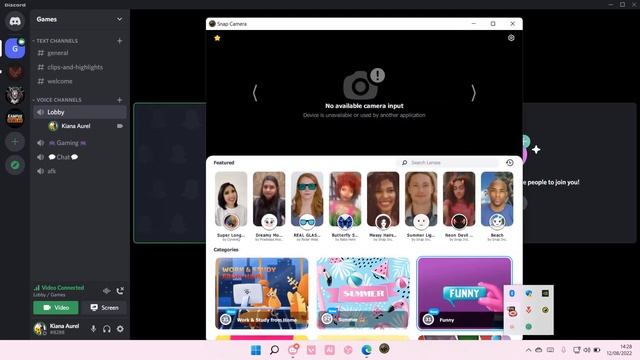This screenshot has height=360, width=640.
Task: Select the 'G' Games server icon
Action: tap(15, 49)
